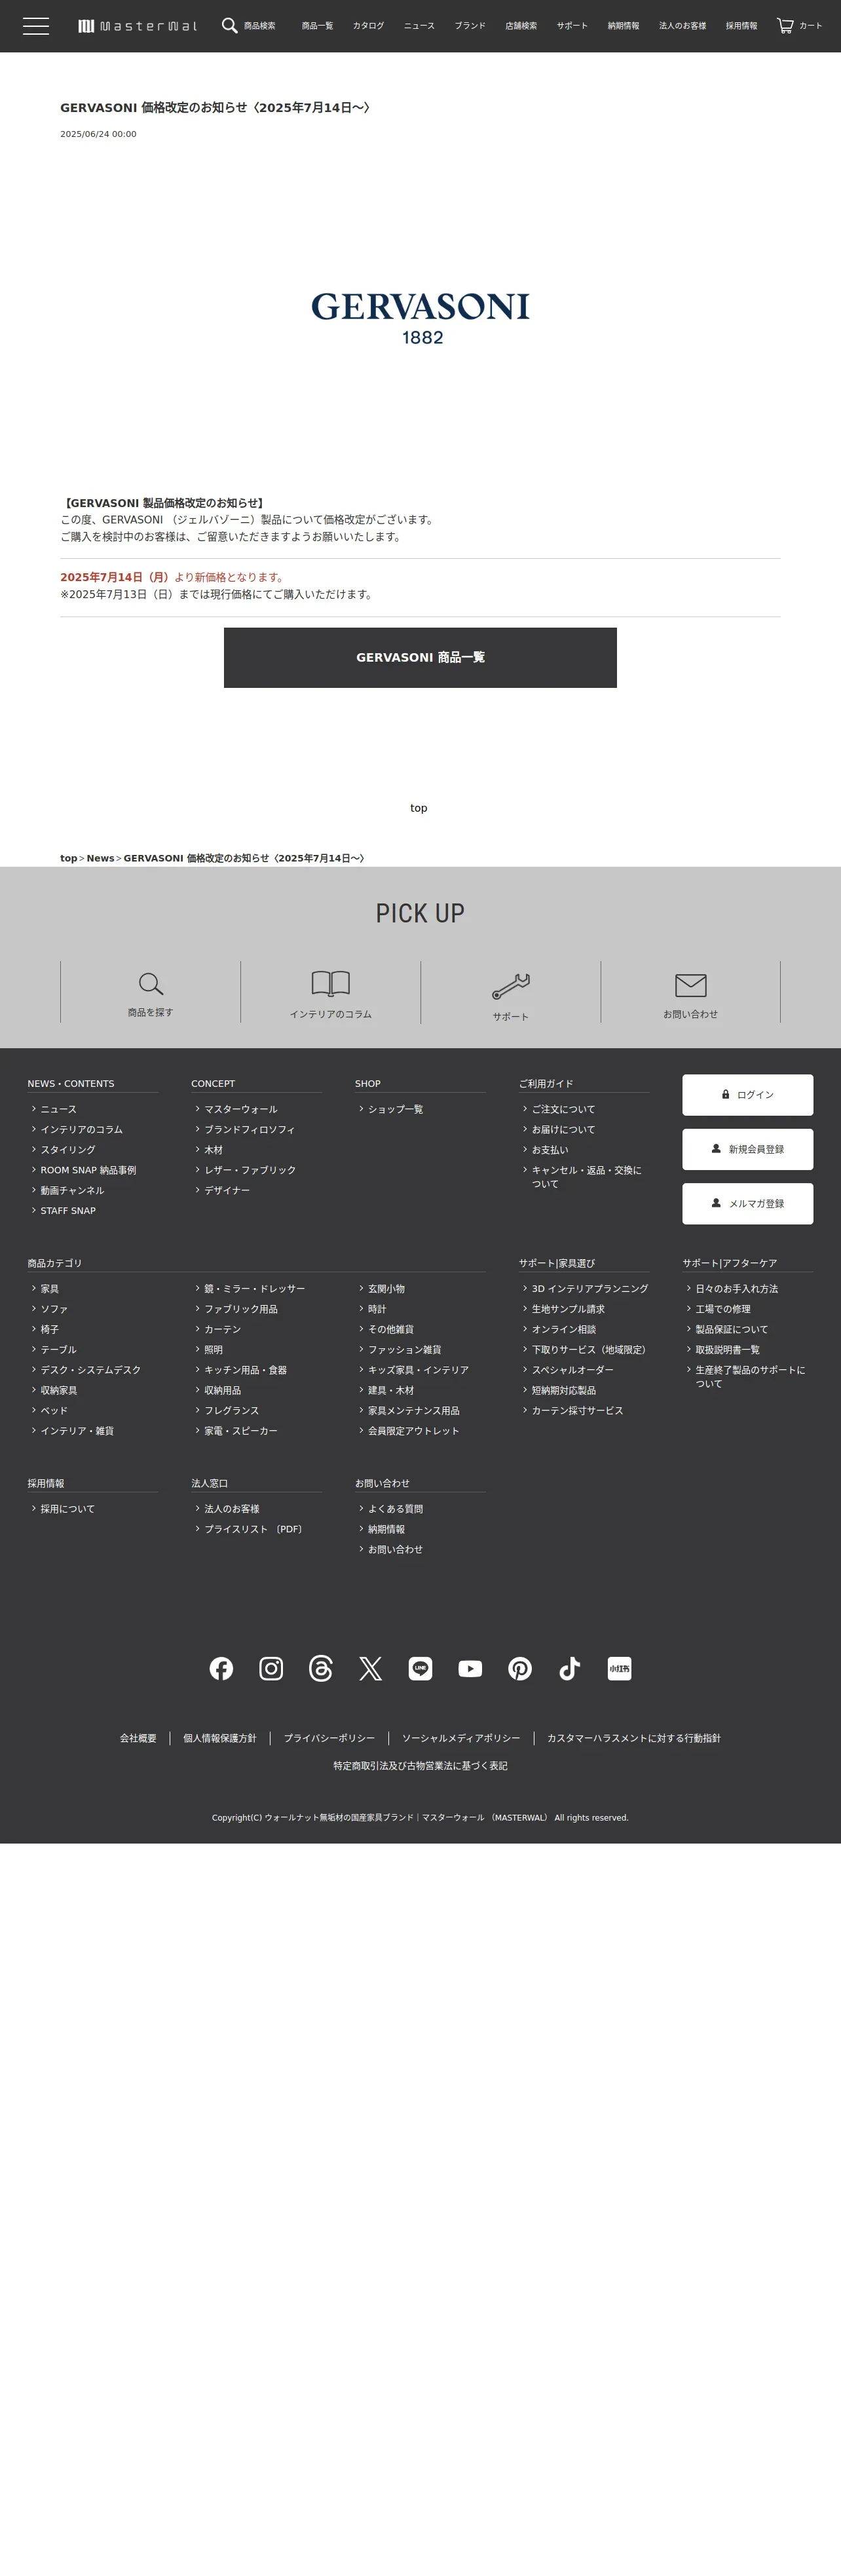This screenshot has width=841, height=2576.
Task: Open the Threads icon
Action: tap(321, 1668)
